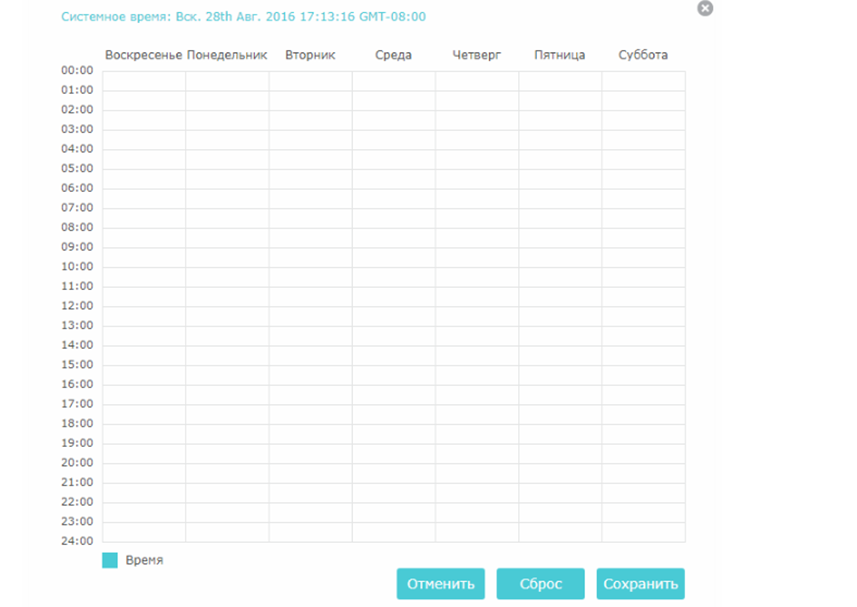Close the schedule dialog with X icon
The height and width of the screenshot is (607, 857).
point(705,8)
